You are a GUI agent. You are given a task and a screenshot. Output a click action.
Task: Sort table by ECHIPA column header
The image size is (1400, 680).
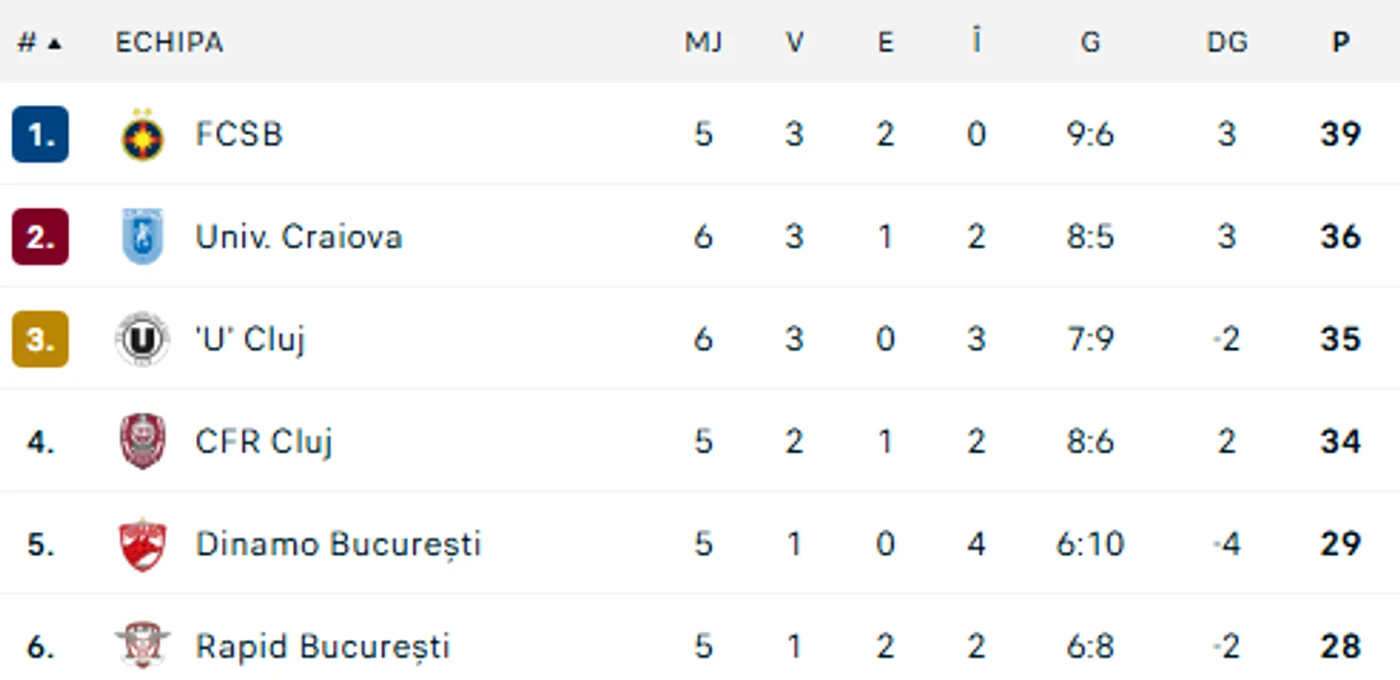(169, 42)
